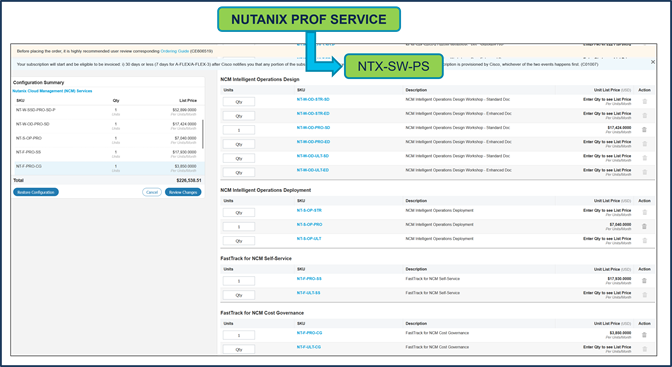This screenshot has width=672, height=367.
Task: Open SKU link NT-W-OD-ULT-ED
Action: [313, 170]
